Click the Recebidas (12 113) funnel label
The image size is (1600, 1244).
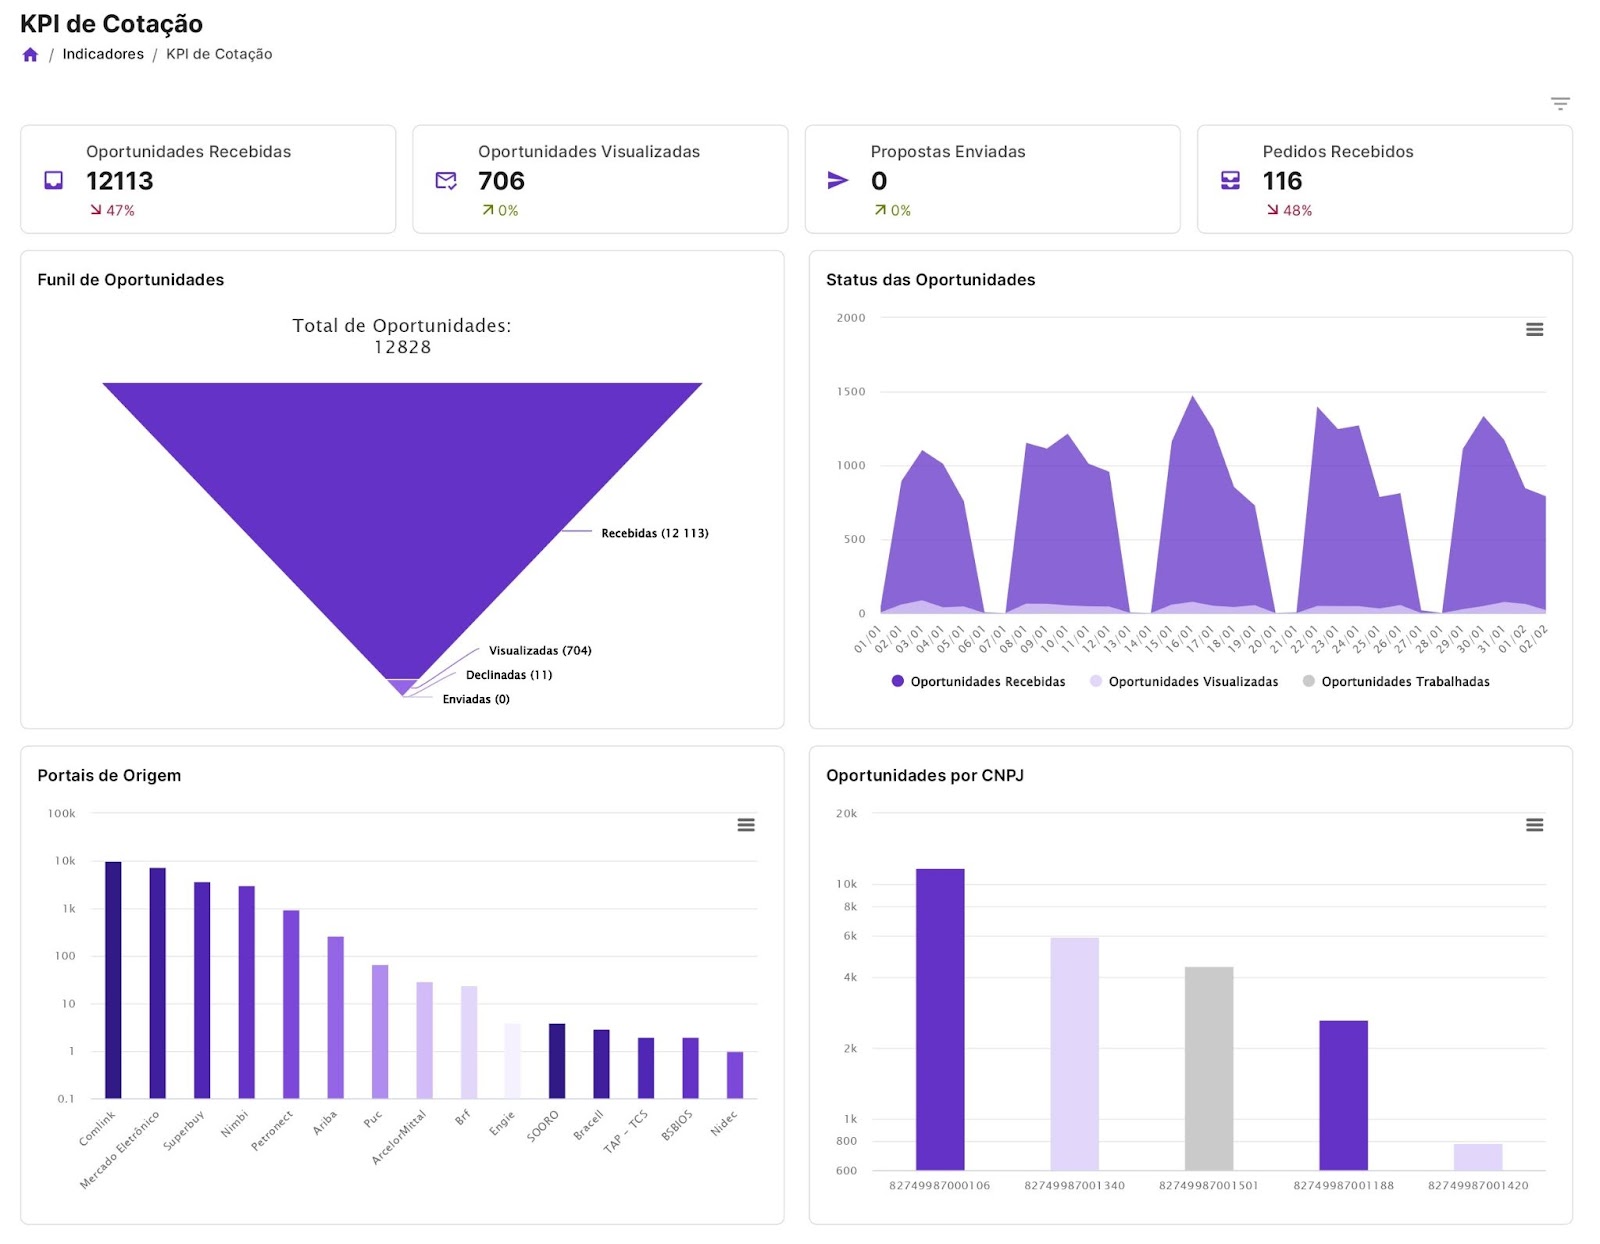[654, 533]
